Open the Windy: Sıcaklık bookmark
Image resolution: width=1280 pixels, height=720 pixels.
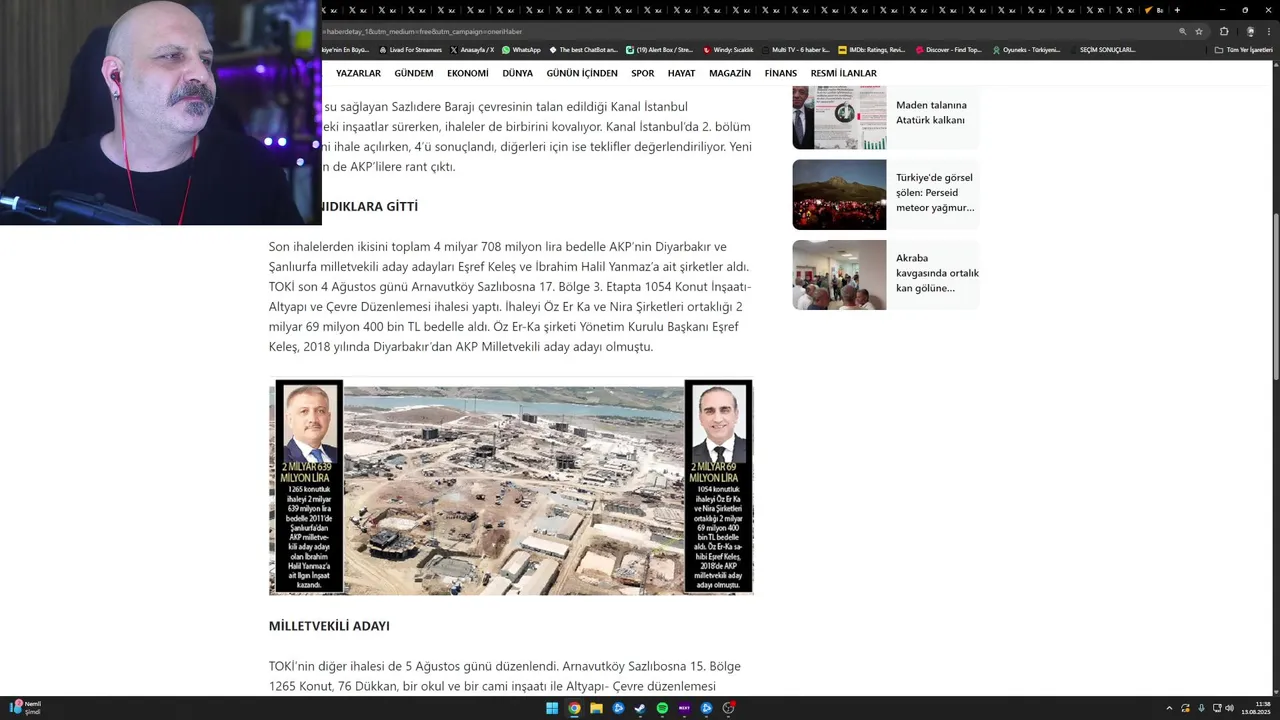(x=728, y=49)
